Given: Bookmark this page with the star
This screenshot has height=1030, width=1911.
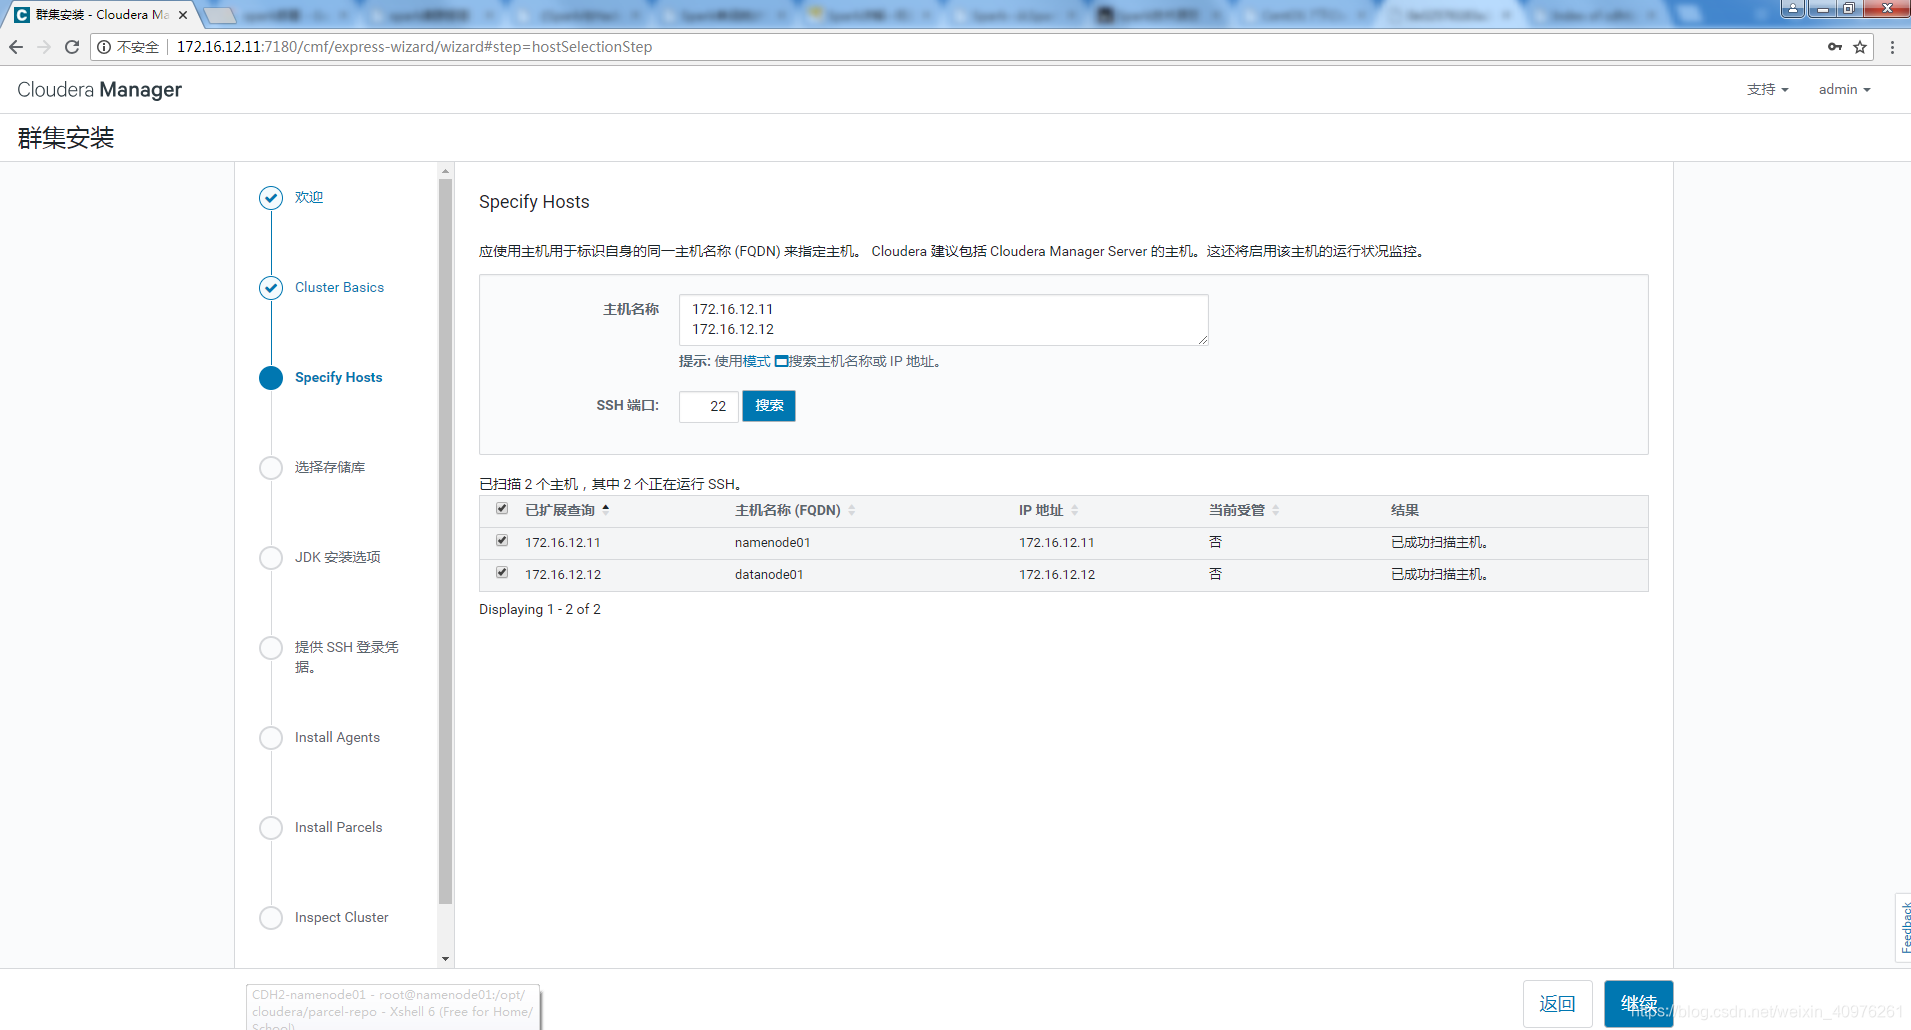Looking at the screenshot, I should point(1860,47).
